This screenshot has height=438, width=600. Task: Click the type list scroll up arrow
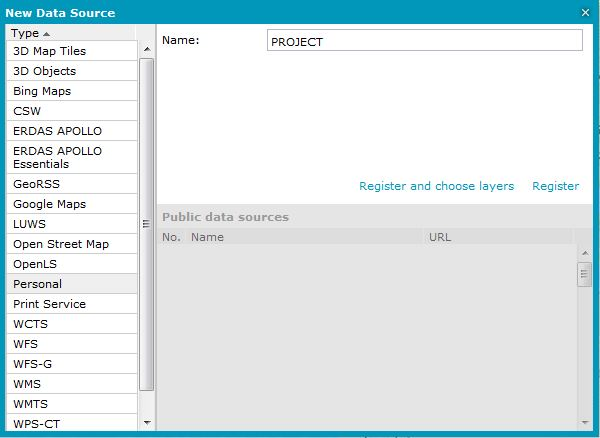coord(147,49)
